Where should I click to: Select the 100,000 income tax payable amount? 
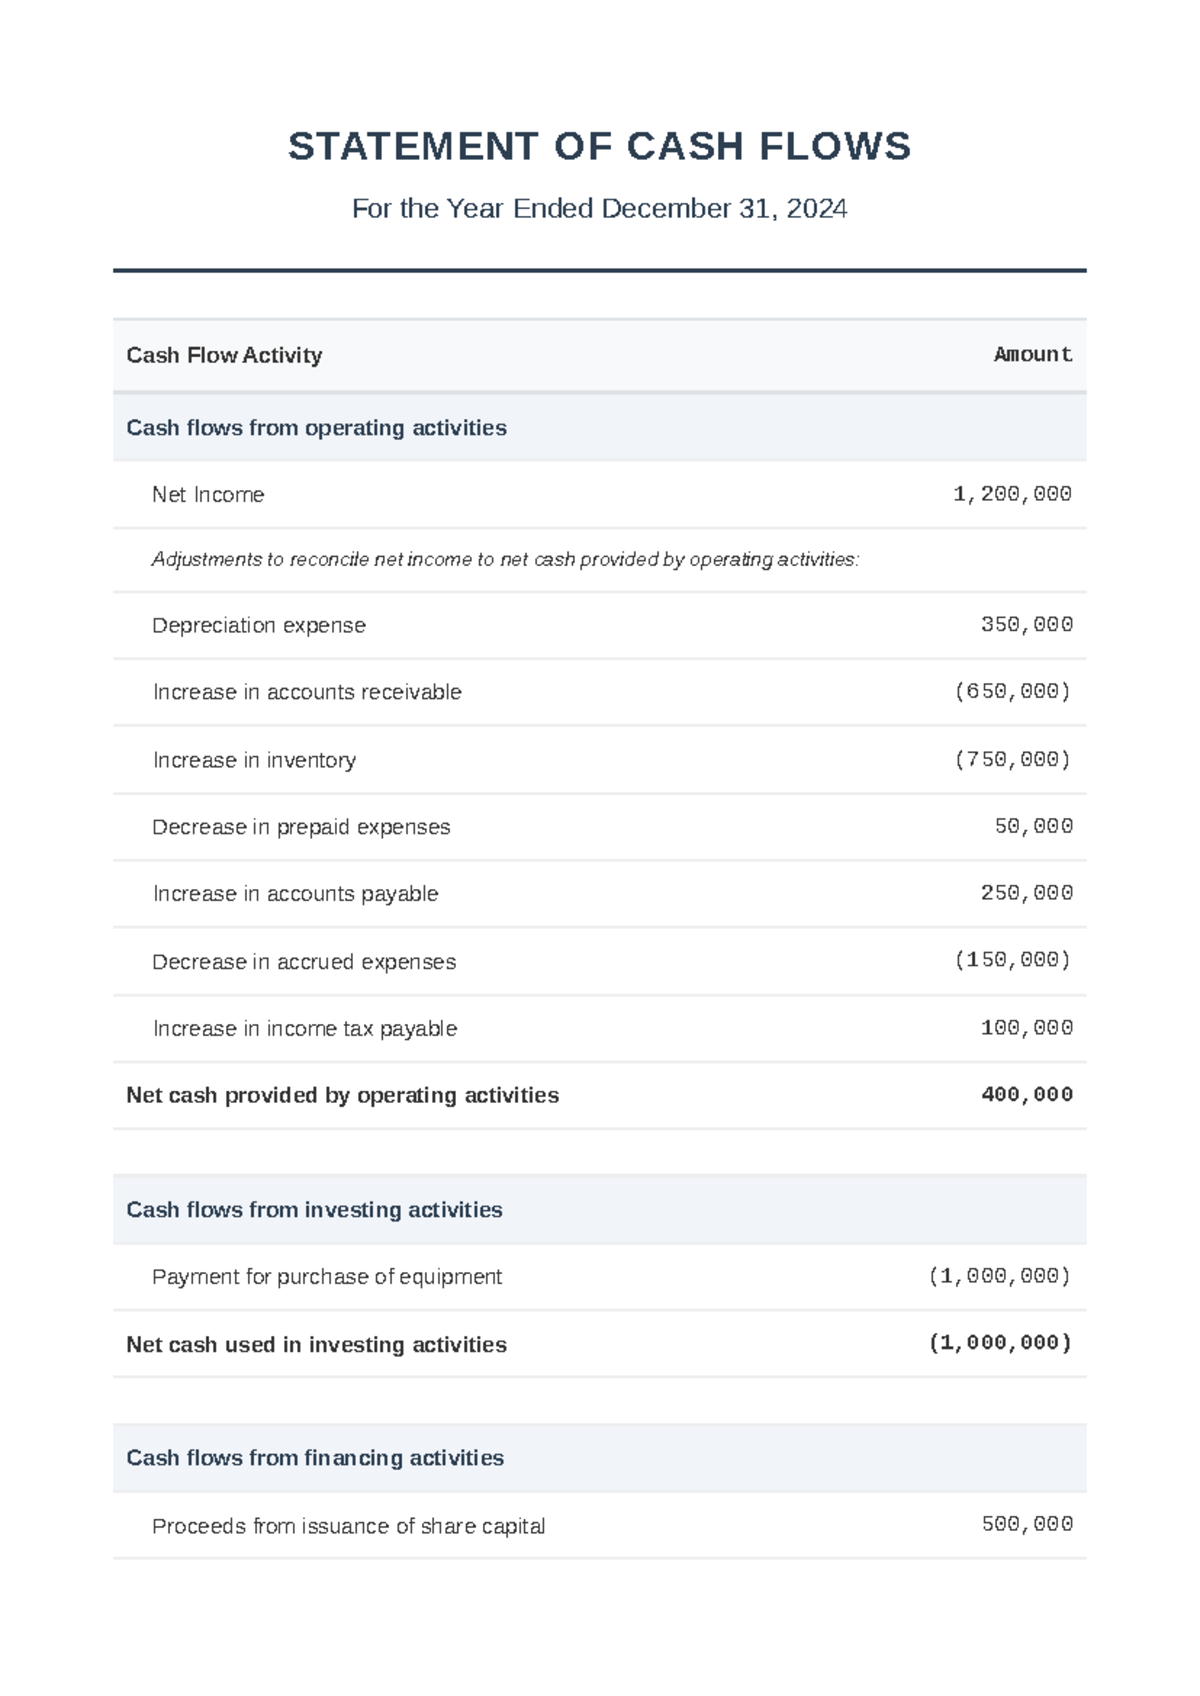[1027, 1028]
